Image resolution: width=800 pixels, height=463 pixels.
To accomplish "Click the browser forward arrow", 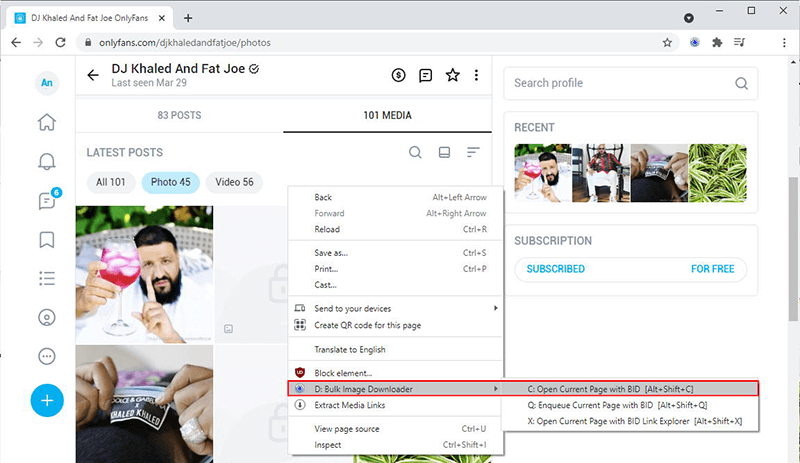I will pos(38,42).
